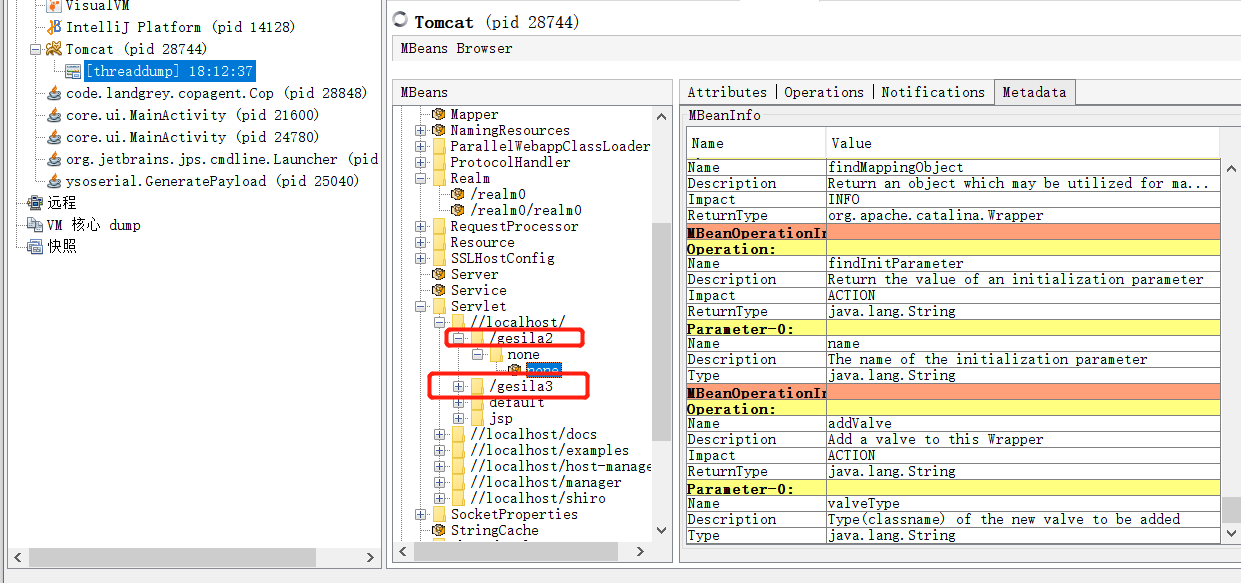Click the Server MBean icon

tap(438, 274)
